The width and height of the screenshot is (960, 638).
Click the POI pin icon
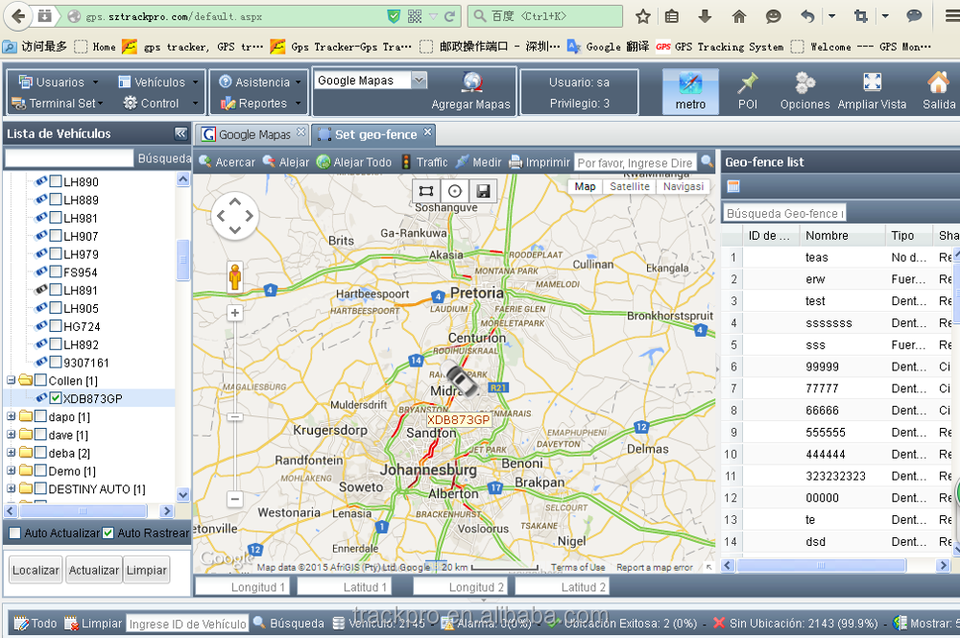[x=747, y=84]
